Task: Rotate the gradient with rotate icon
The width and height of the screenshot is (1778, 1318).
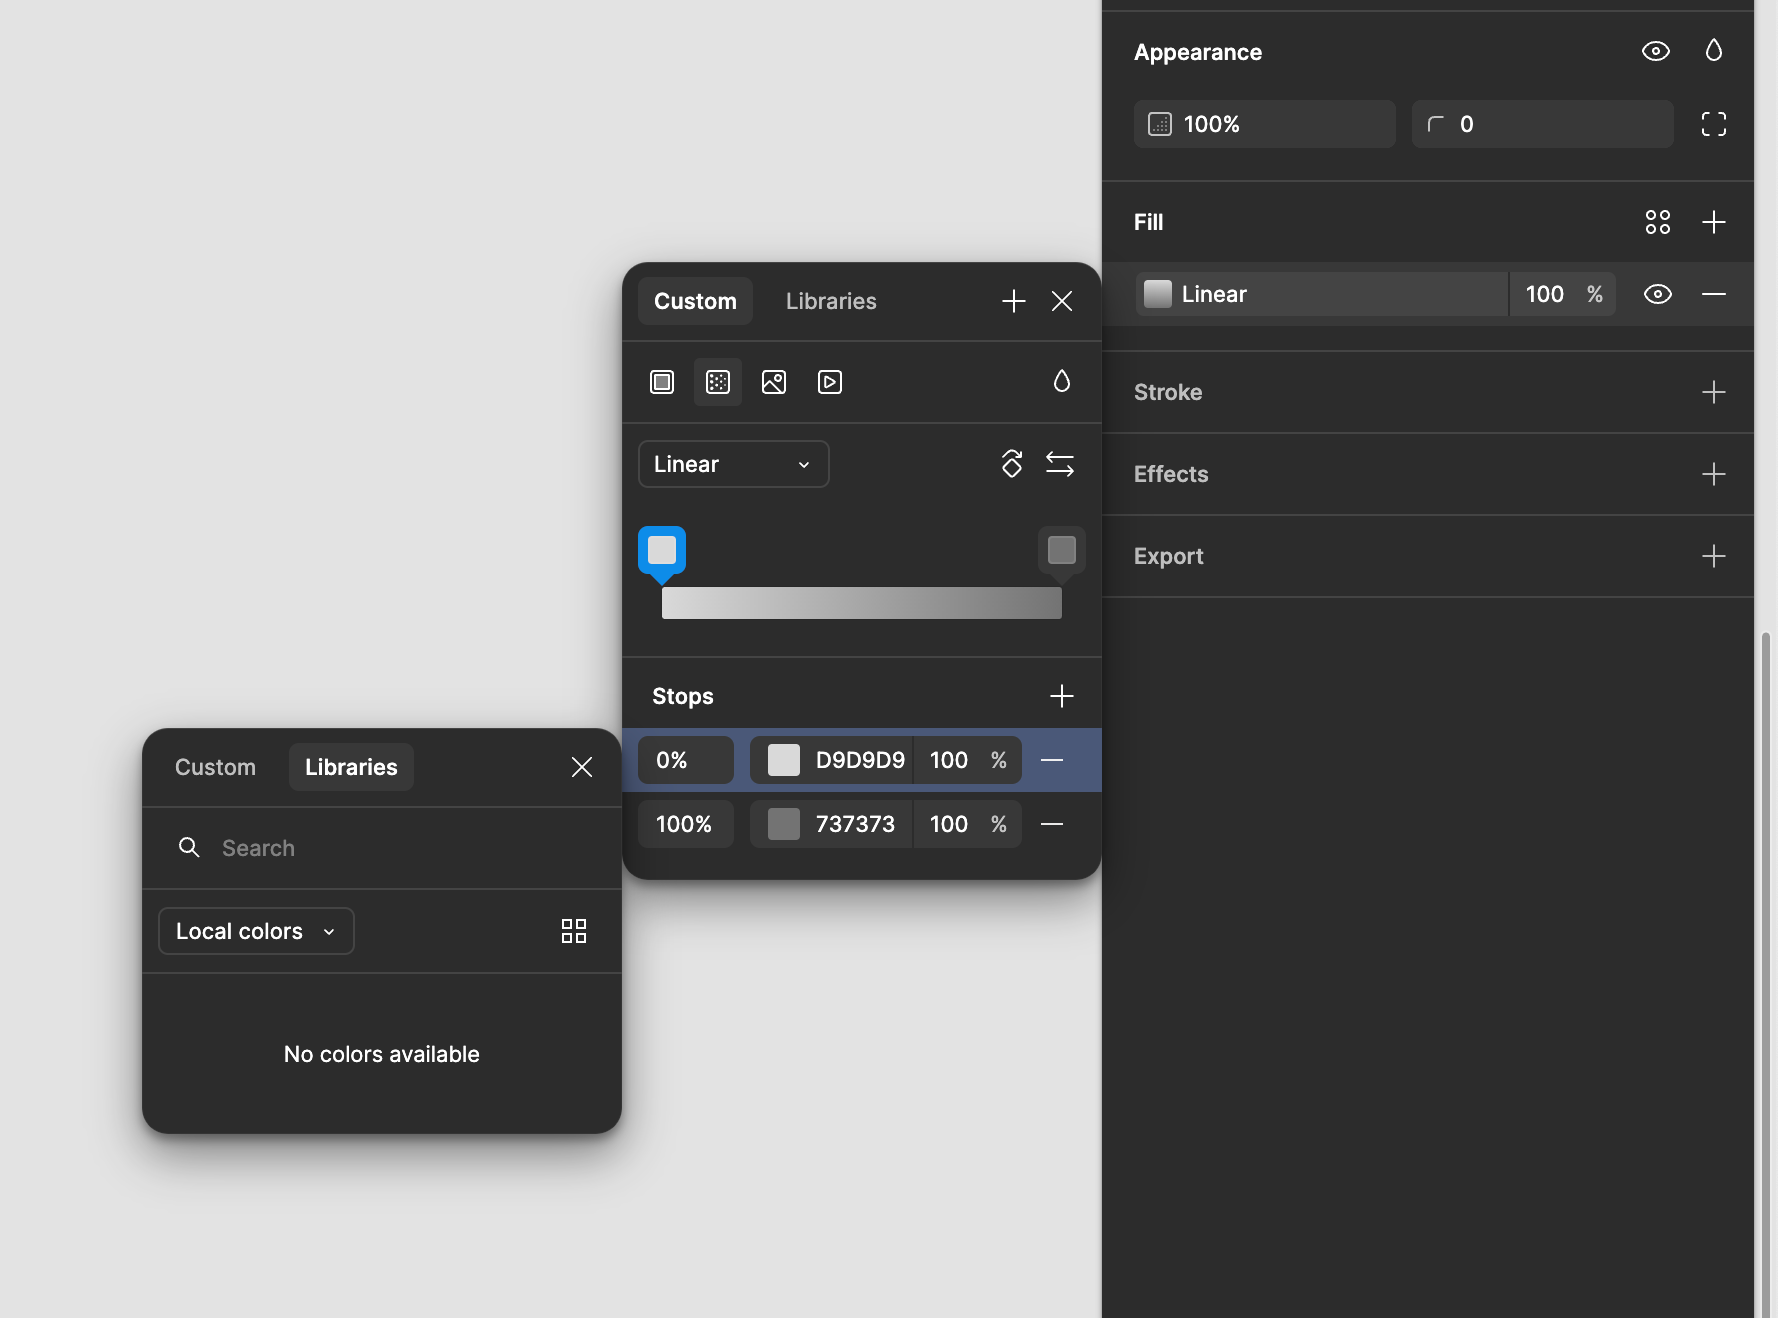Action: (1012, 464)
